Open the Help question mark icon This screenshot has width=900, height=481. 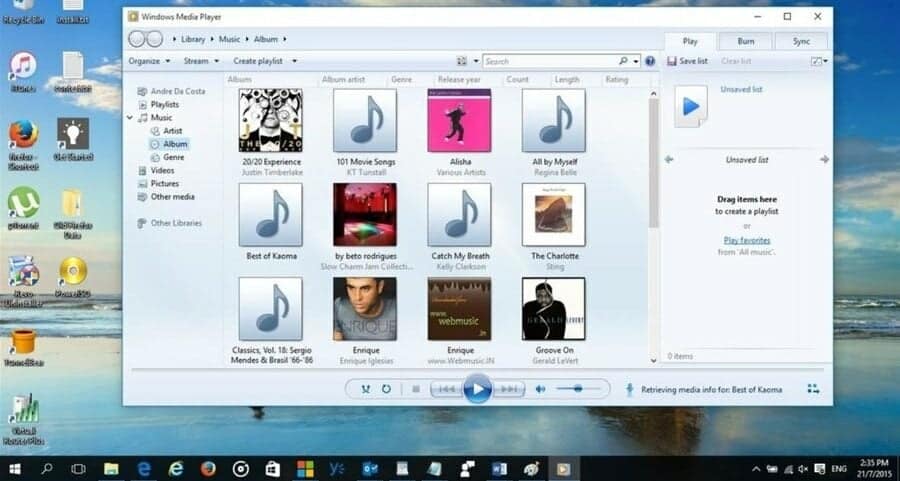tap(650, 61)
